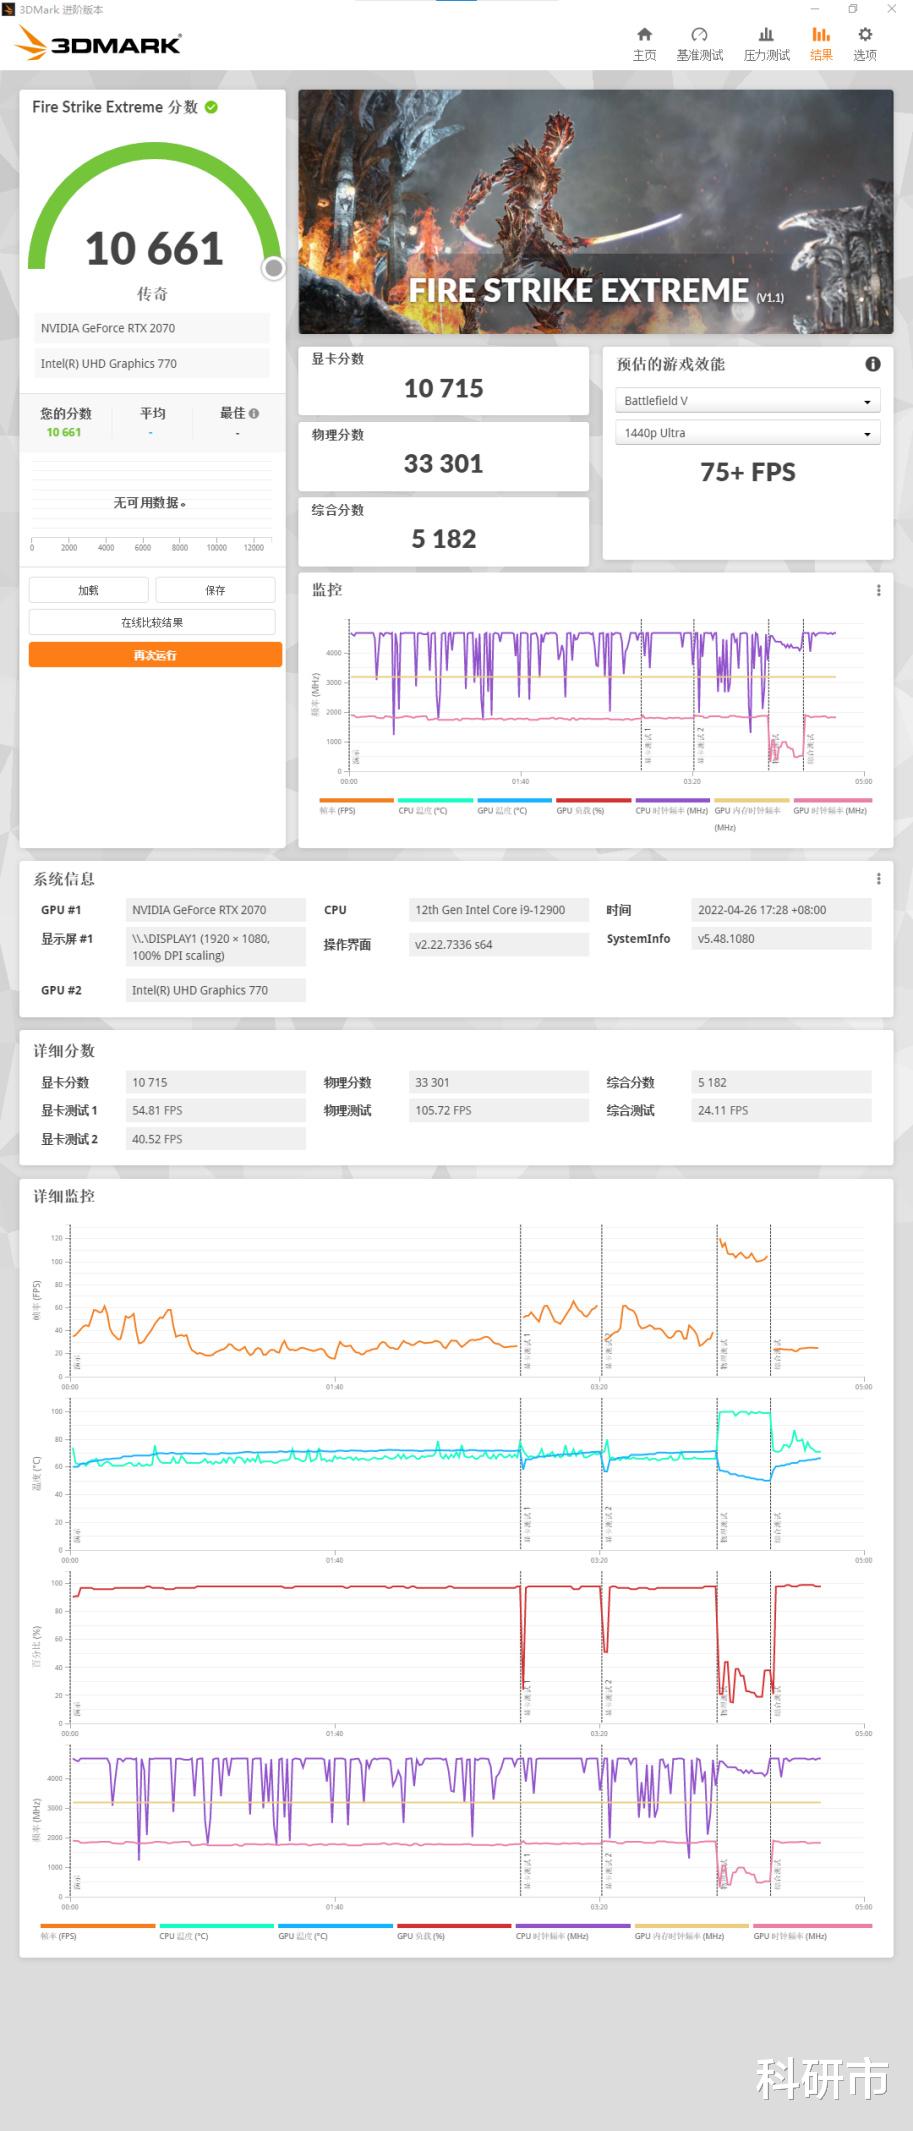
Task: Click the DISPLAY1 1920 × 1080 value
Action: (x=215, y=947)
